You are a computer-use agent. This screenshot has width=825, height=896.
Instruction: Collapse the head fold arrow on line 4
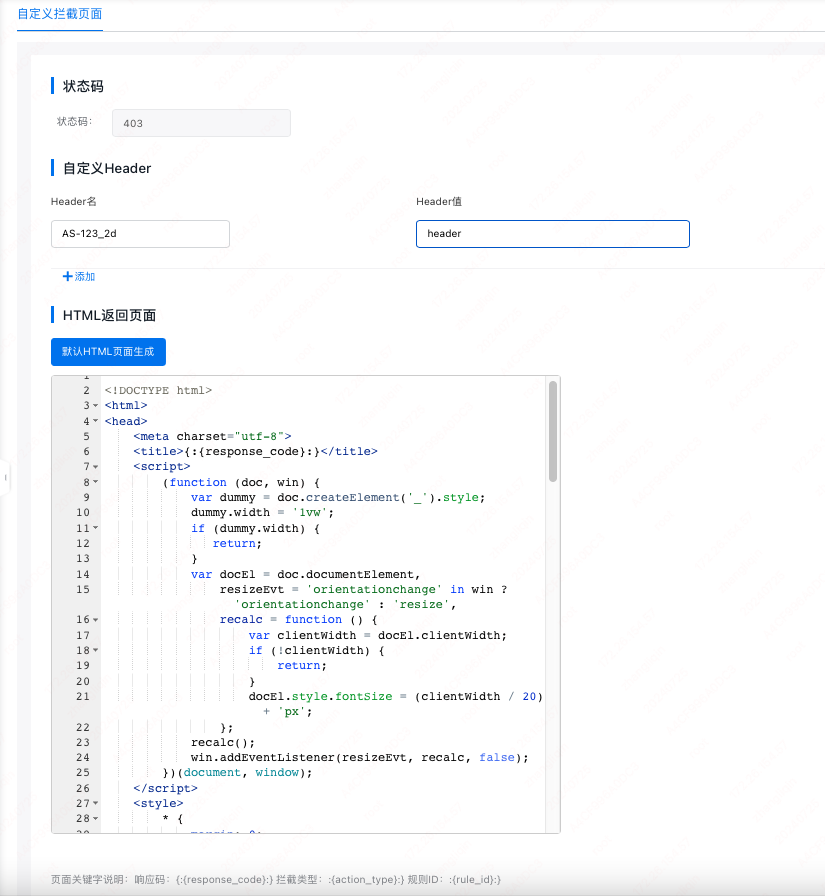click(x=95, y=421)
